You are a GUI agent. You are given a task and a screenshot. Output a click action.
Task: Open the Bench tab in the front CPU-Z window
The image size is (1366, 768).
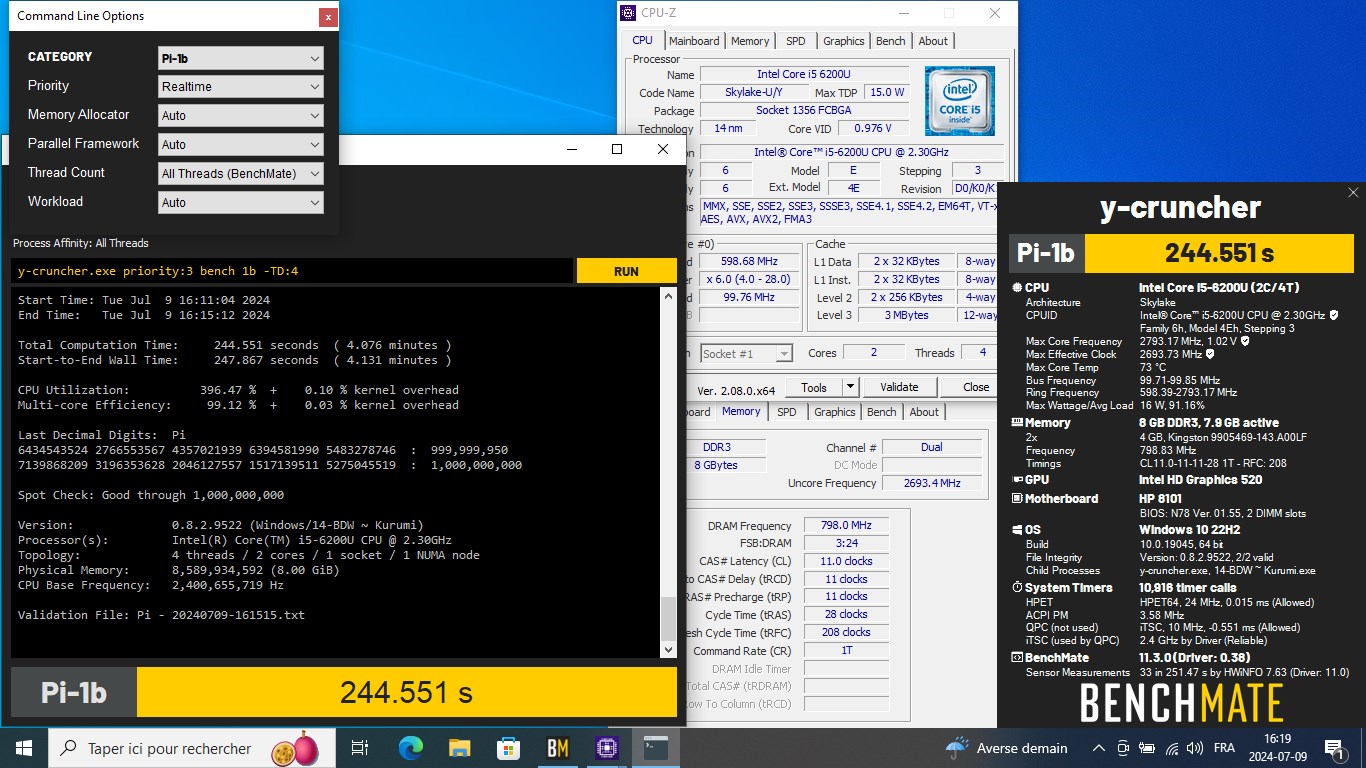tap(890, 41)
